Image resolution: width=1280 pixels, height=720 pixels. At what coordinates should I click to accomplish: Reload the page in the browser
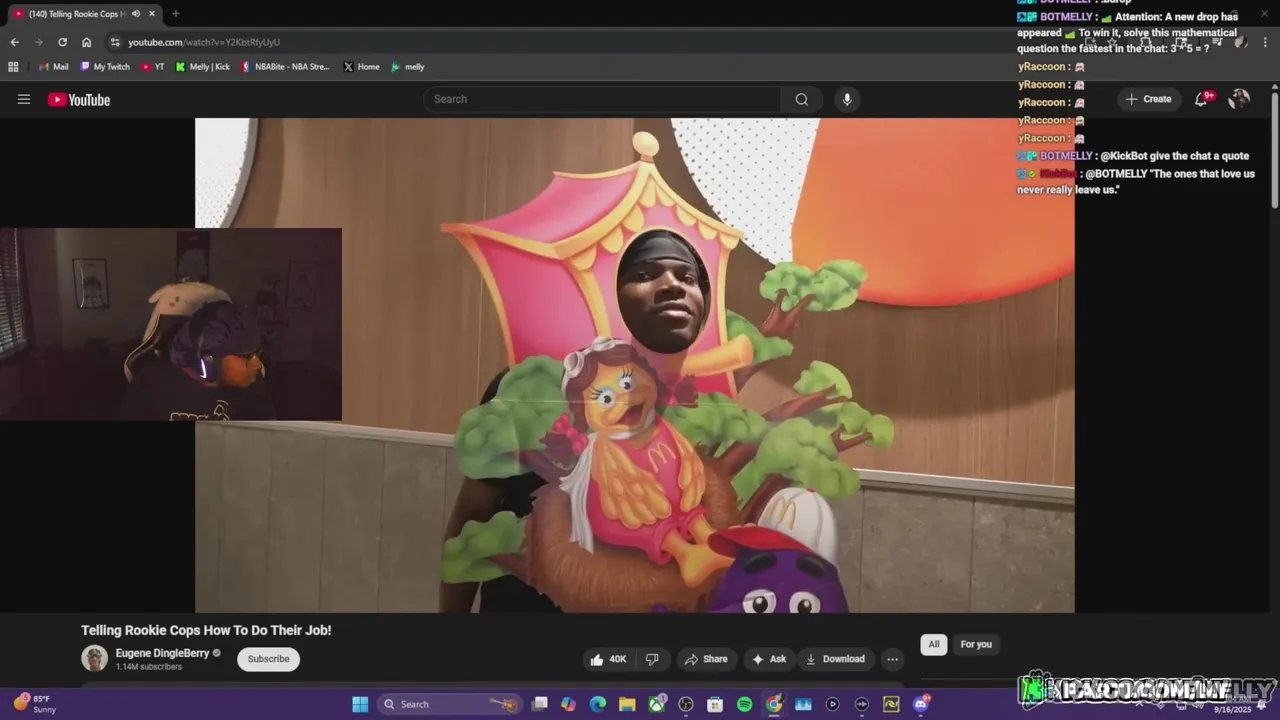tap(62, 42)
